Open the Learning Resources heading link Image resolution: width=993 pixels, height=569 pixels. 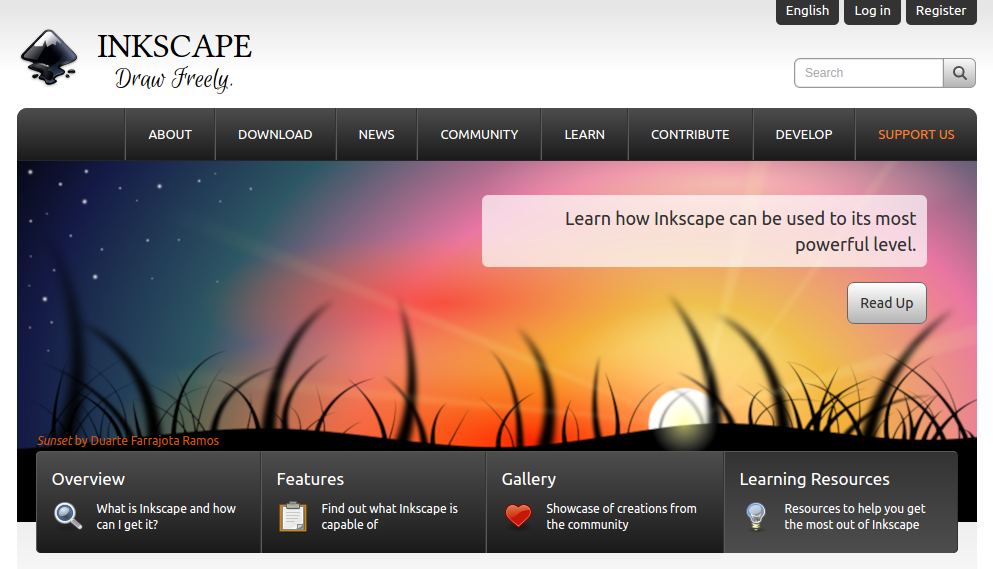pos(814,479)
